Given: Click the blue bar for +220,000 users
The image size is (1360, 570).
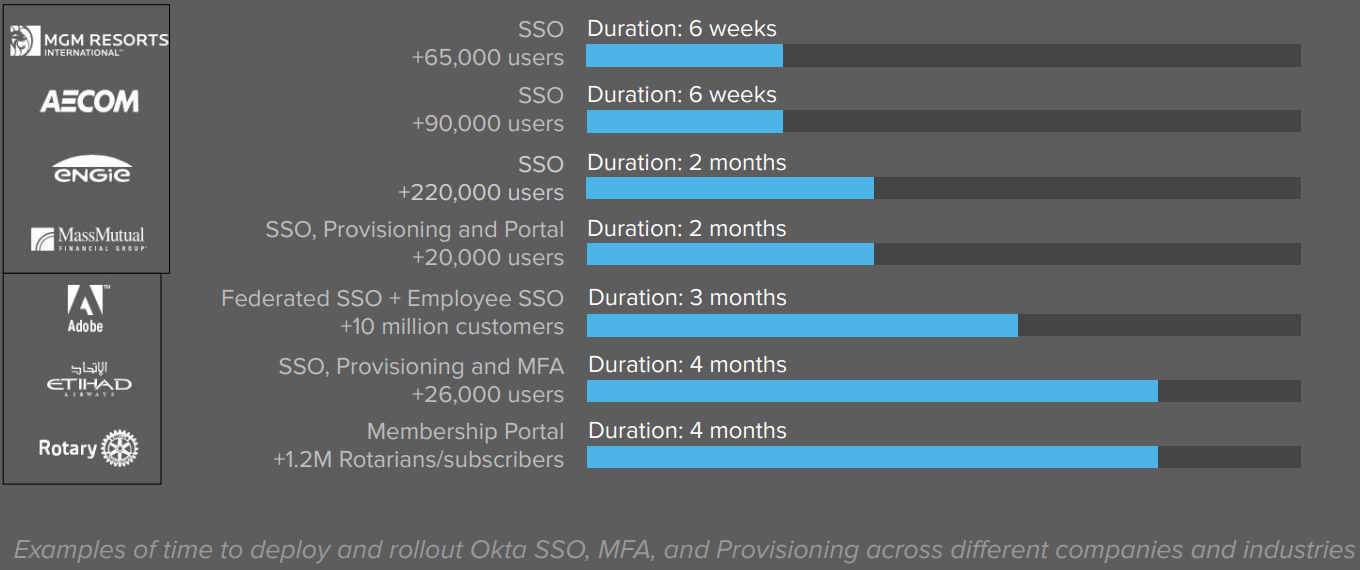Looking at the screenshot, I should (729, 188).
